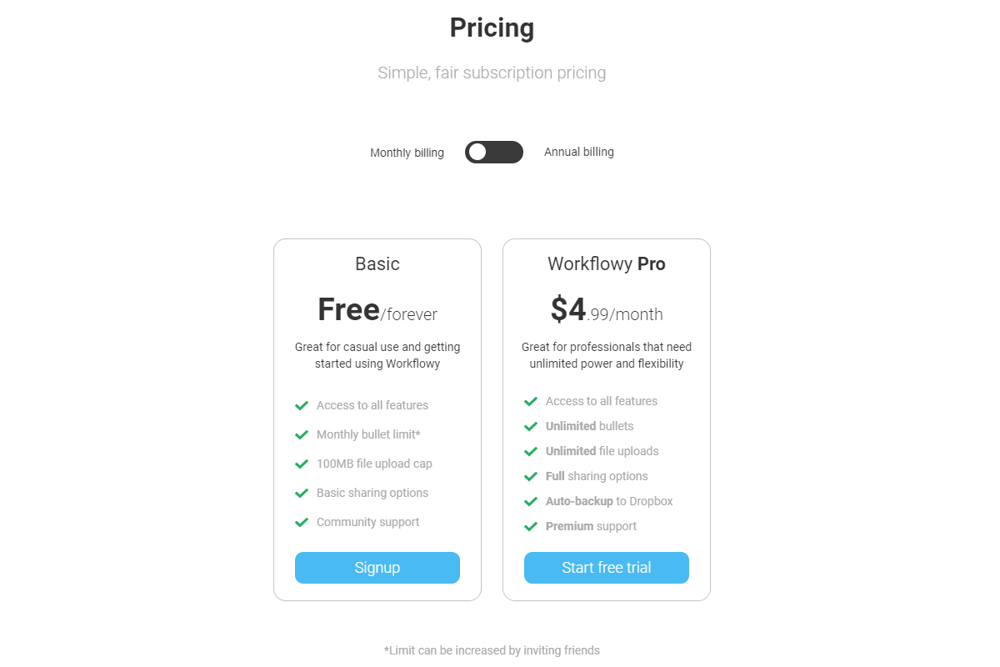Screen dimensions: 1000x667
Task: Click the checkmark beside "Premium support"
Action: pyautogui.click(x=530, y=526)
